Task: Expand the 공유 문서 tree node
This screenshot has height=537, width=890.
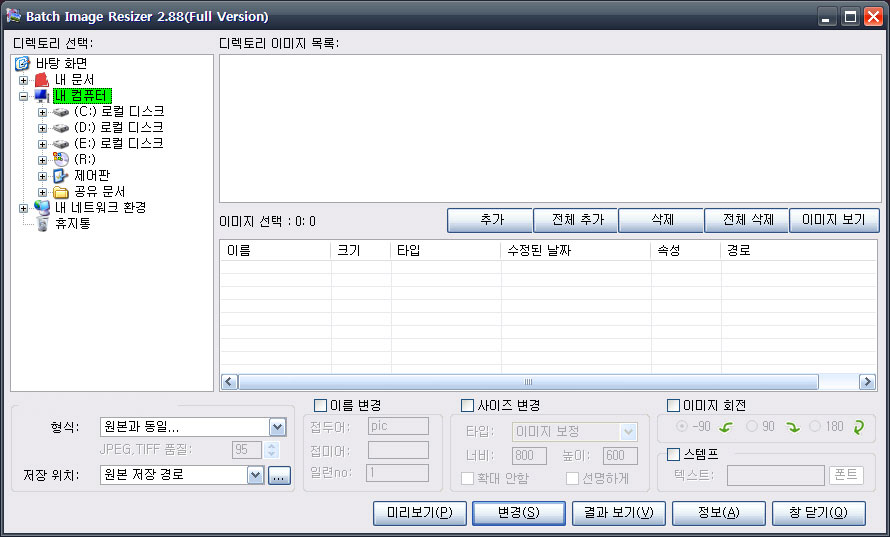Action: (x=42, y=192)
